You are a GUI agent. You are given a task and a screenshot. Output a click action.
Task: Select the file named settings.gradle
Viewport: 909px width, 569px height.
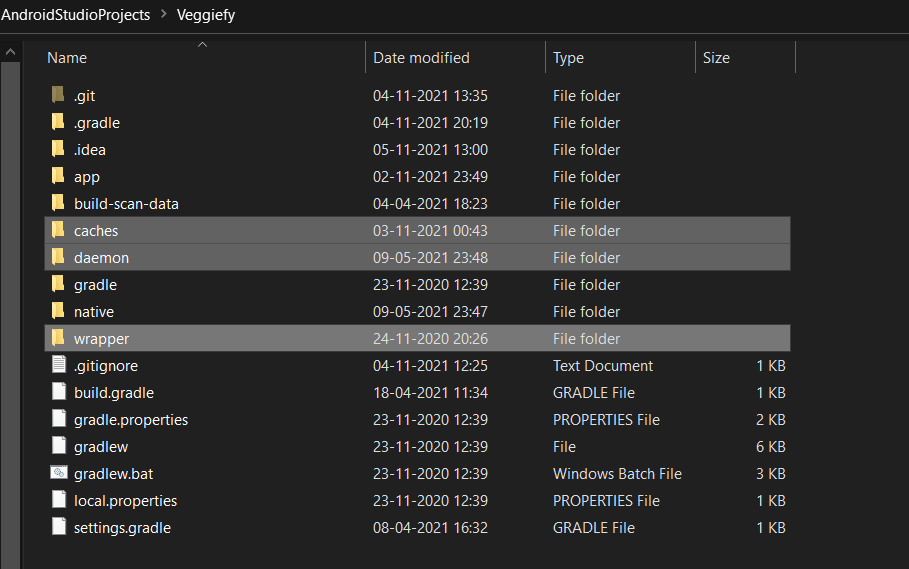tap(122, 528)
